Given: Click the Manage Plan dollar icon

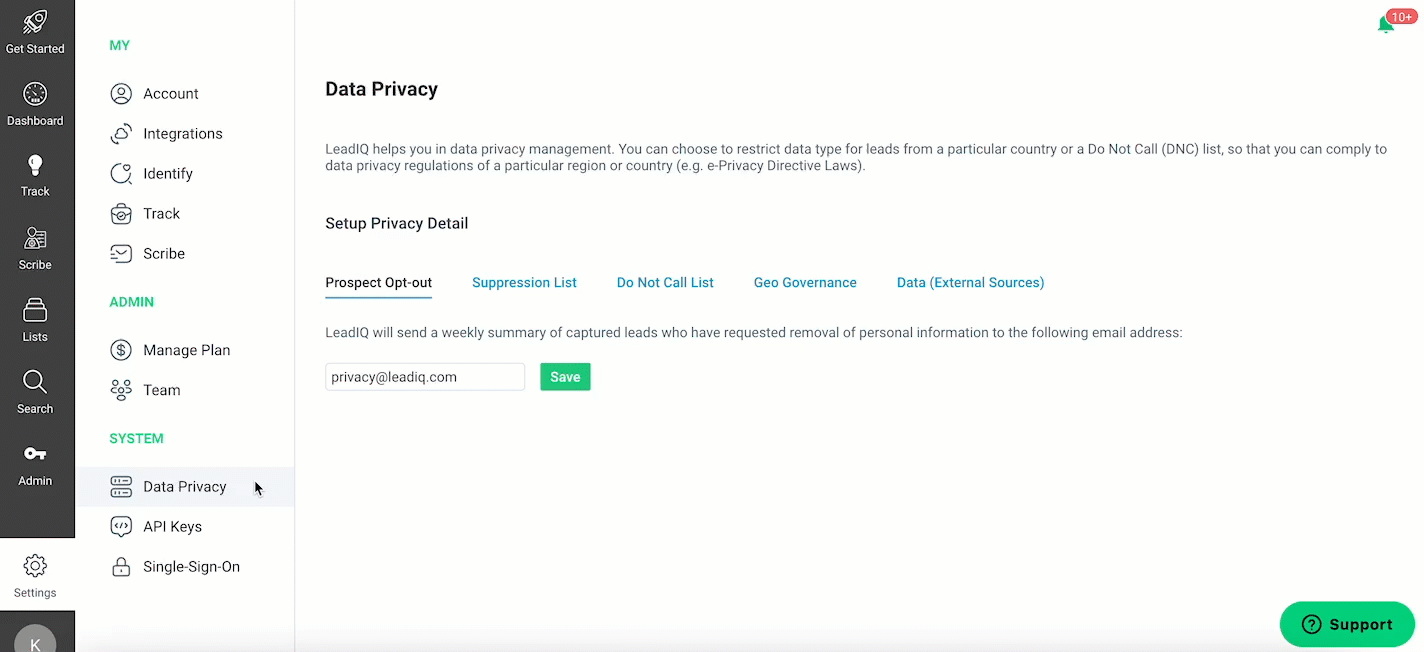Looking at the screenshot, I should (x=121, y=350).
